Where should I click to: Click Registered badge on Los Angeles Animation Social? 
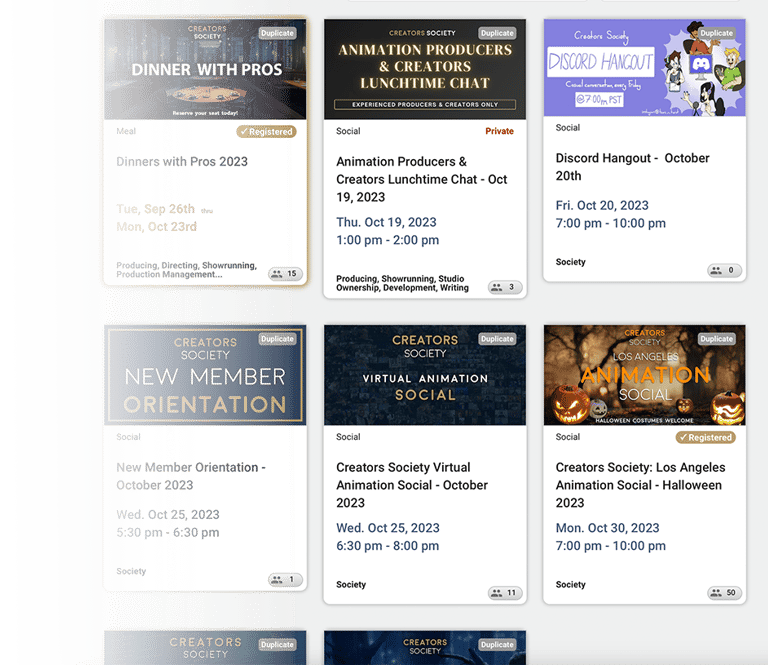(x=706, y=437)
